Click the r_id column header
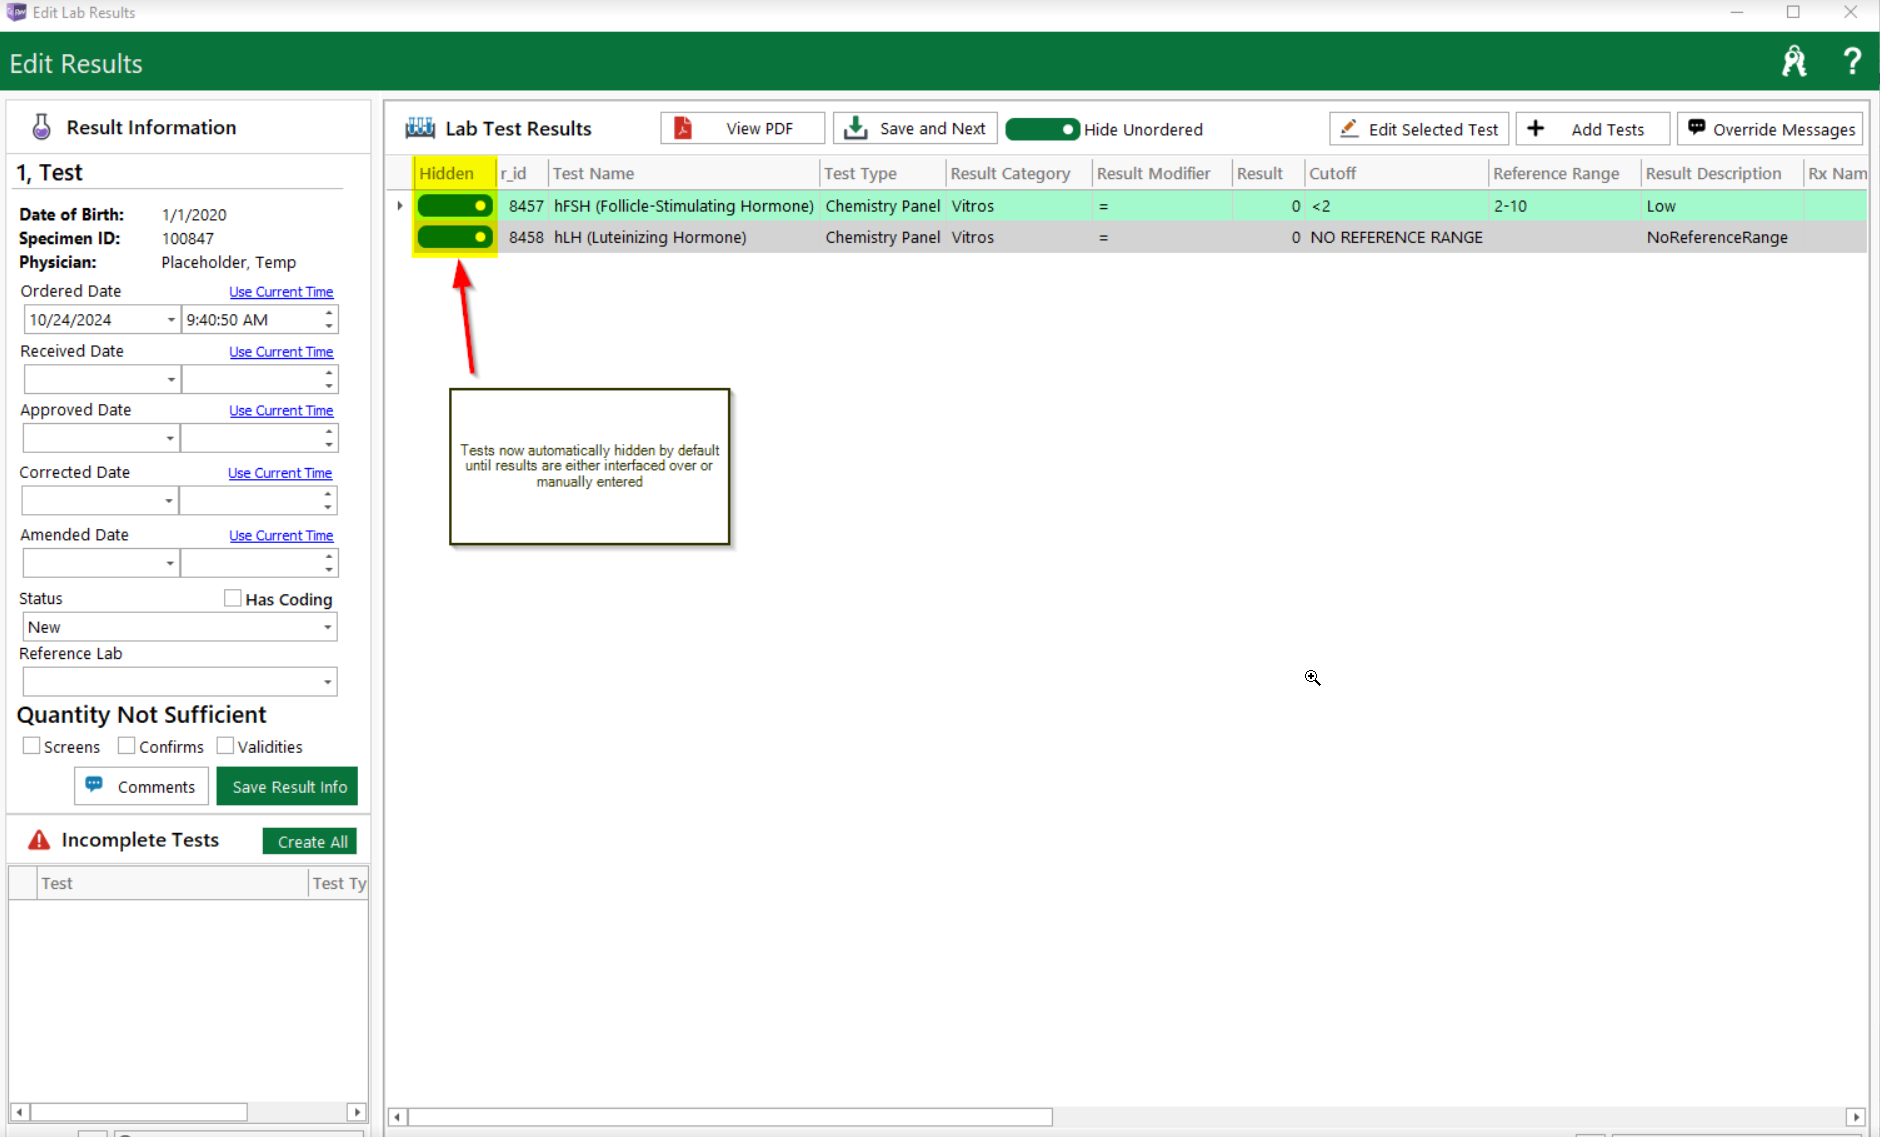Image resolution: width=1880 pixels, height=1137 pixels. coord(522,173)
